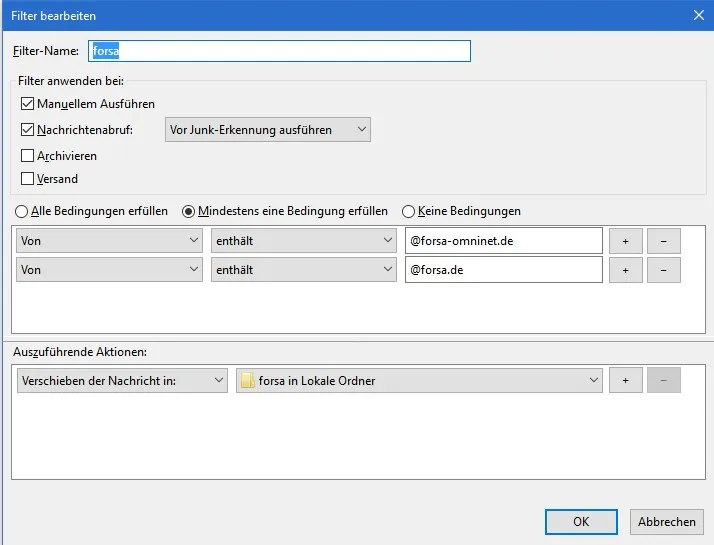This screenshot has width=714, height=545.
Task: Click the @forsa-omninet.de value field
Action: click(504, 240)
